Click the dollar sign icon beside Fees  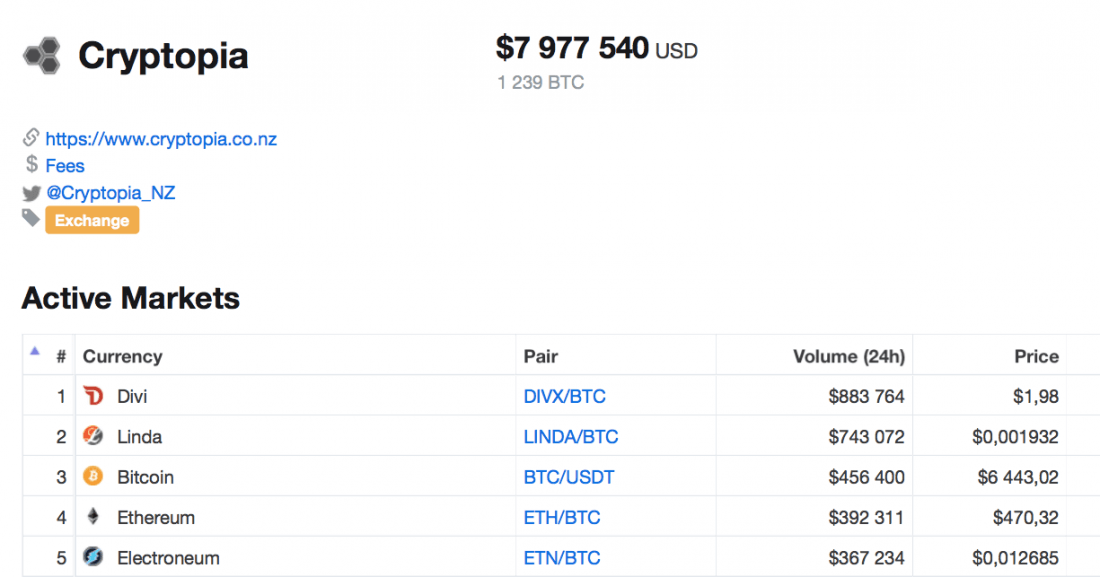pos(32,164)
